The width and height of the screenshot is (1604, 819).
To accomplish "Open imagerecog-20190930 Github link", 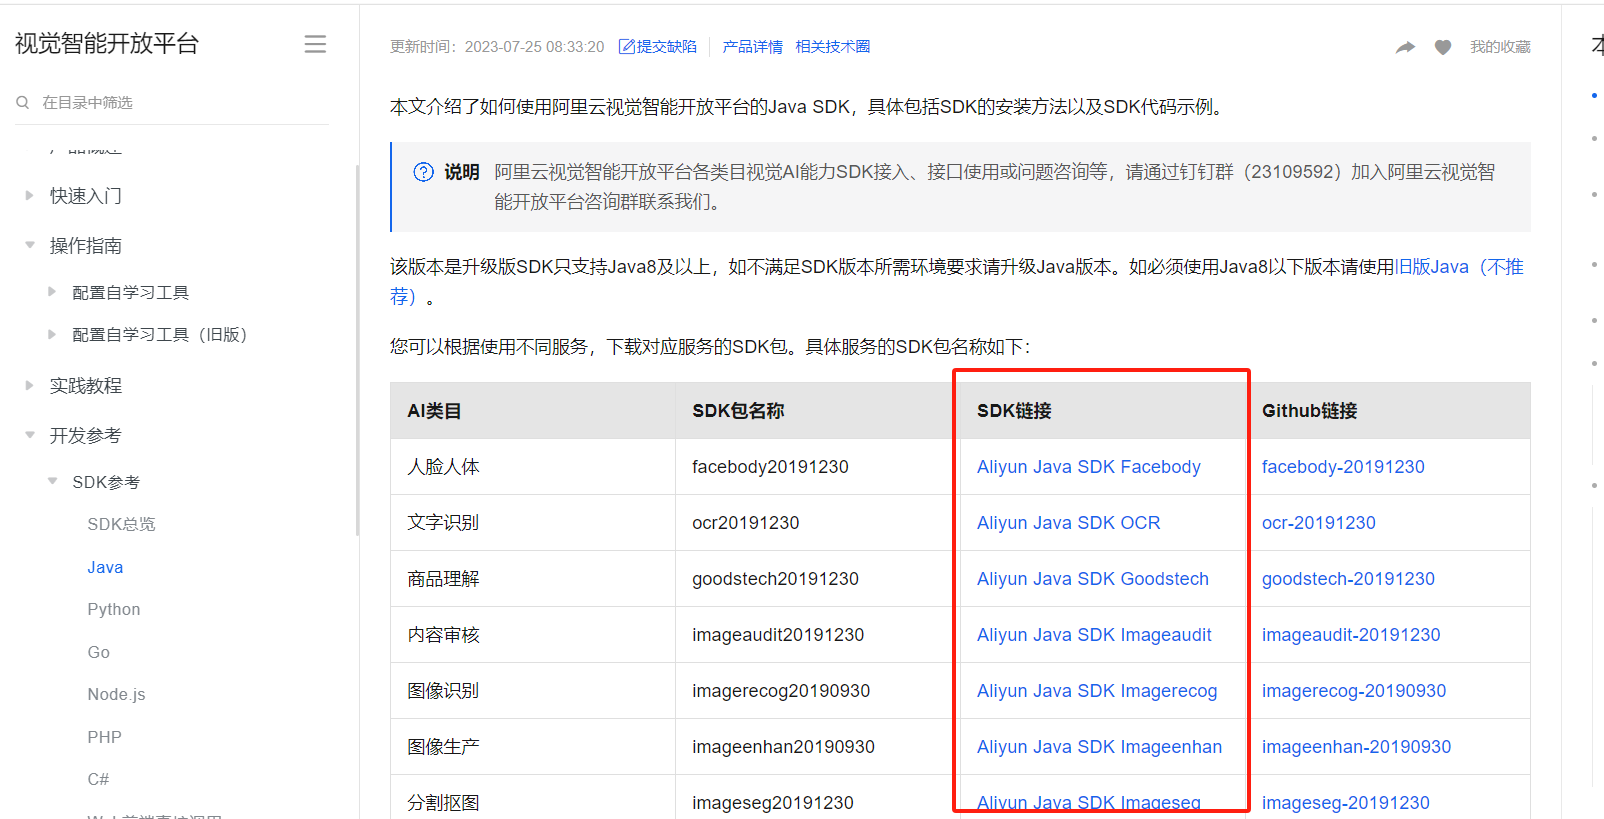I will (1354, 691).
